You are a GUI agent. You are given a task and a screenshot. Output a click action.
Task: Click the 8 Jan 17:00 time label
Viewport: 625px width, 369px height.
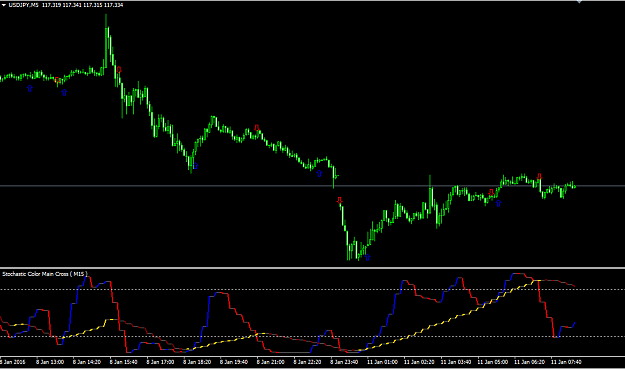pyautogui.click(x=160, y=362)
